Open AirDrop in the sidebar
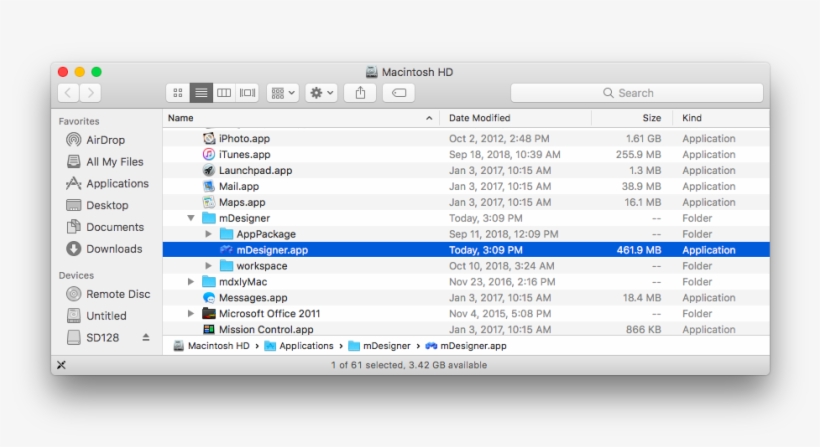This screenshot has width=820, height=447. point(105,140)
